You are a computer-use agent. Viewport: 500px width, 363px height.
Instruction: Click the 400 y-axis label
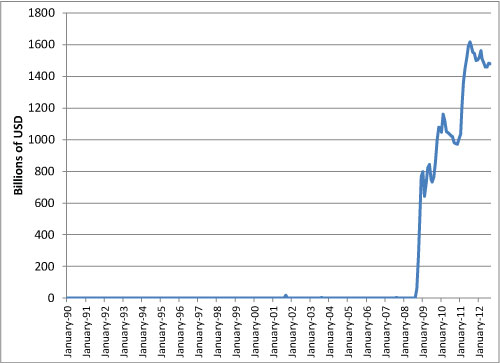[44, 235]
